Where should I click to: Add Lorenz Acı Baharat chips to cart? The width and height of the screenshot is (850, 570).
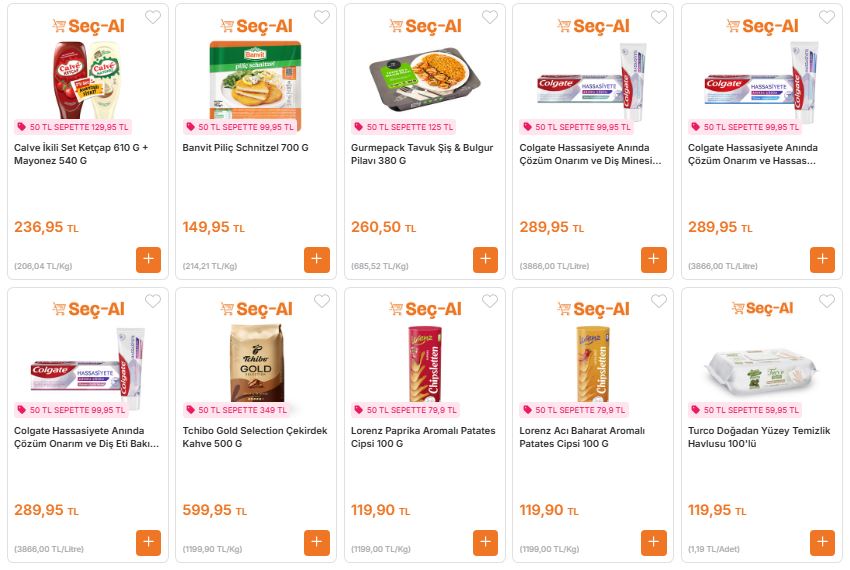point(654,542)
